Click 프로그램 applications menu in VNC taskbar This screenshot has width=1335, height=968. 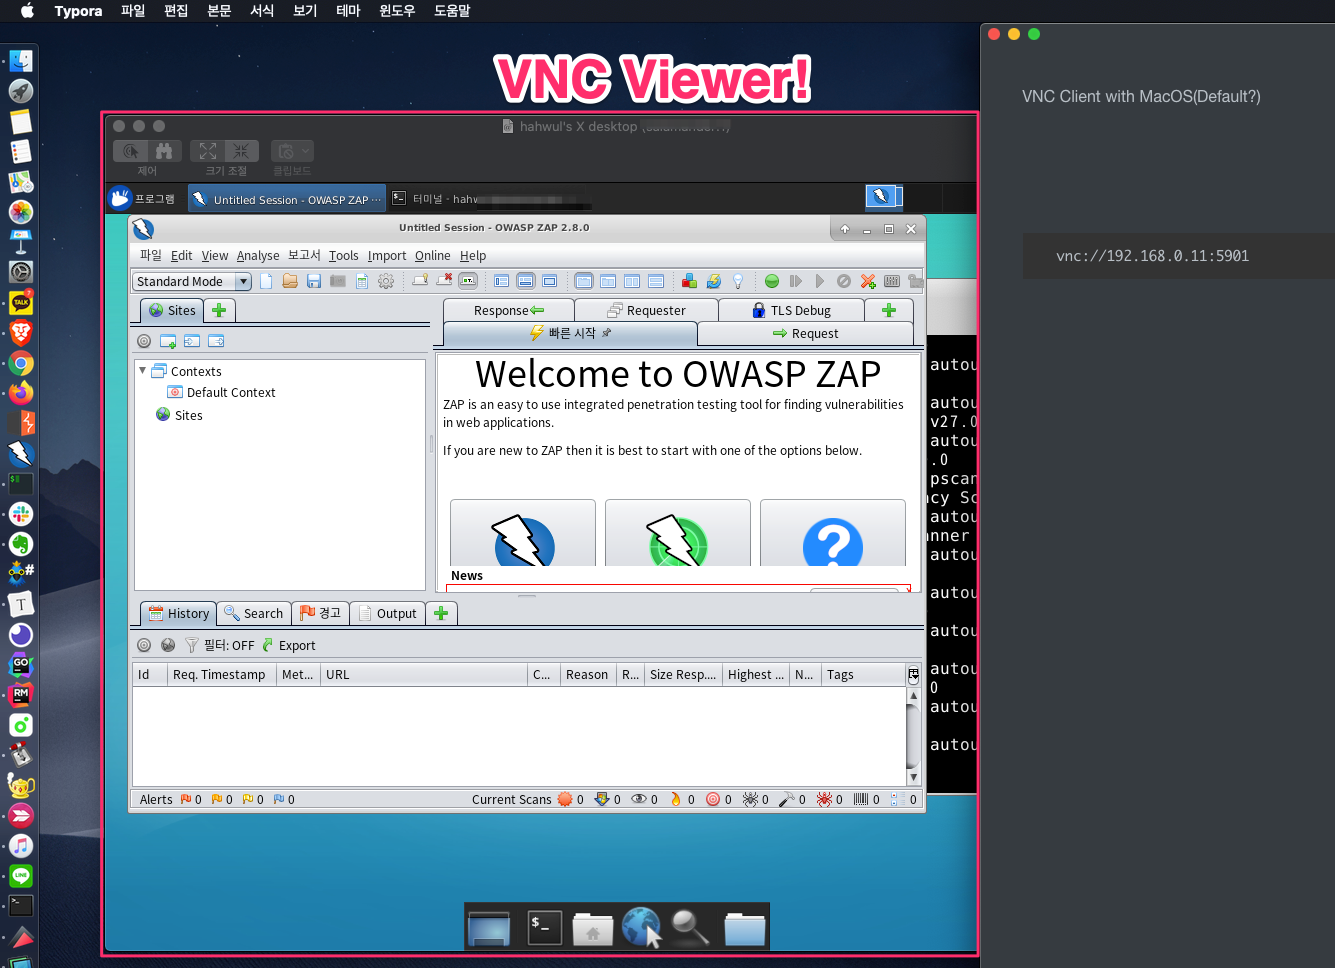(x=143, y=198)
